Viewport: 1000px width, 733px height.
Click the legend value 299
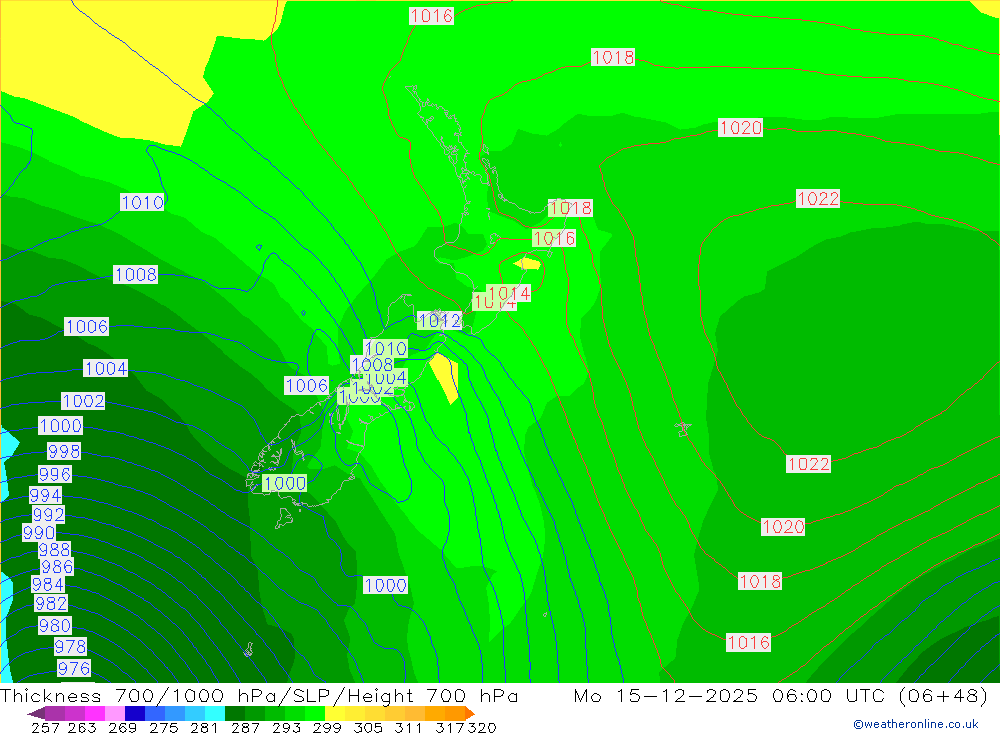[x=327, y=727]
